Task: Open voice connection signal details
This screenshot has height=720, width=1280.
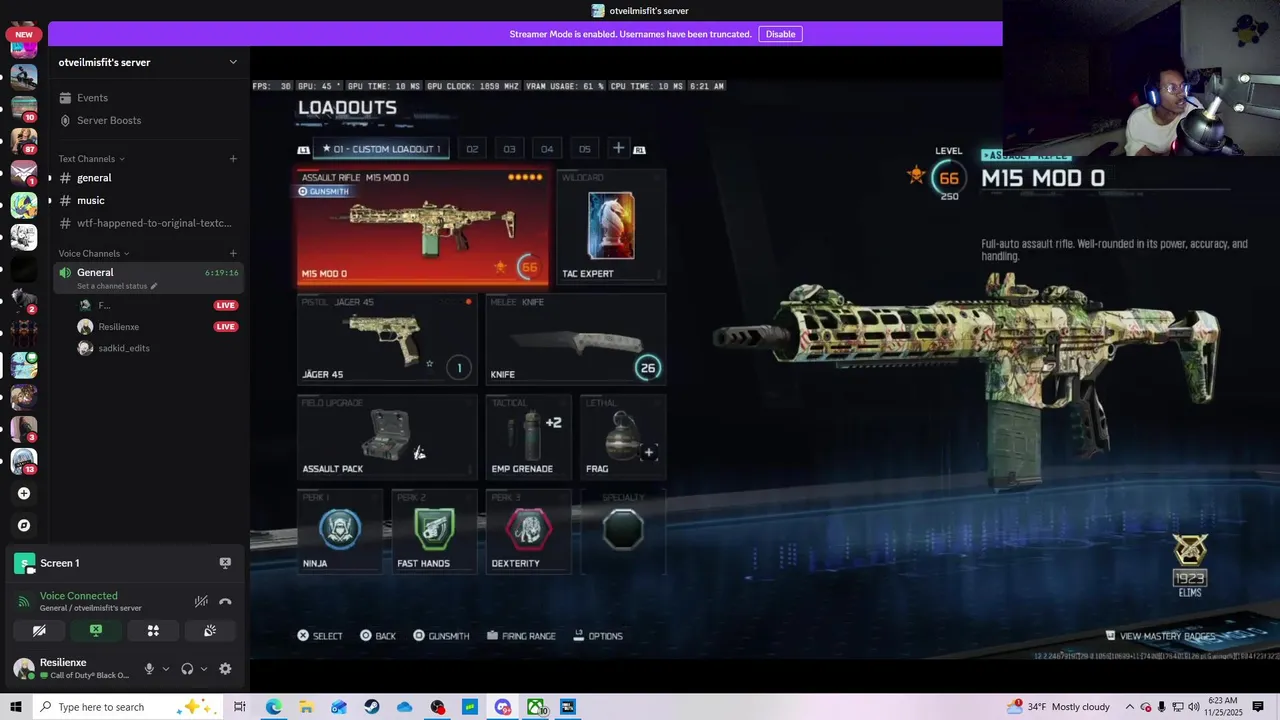Action: coord(24,601)
